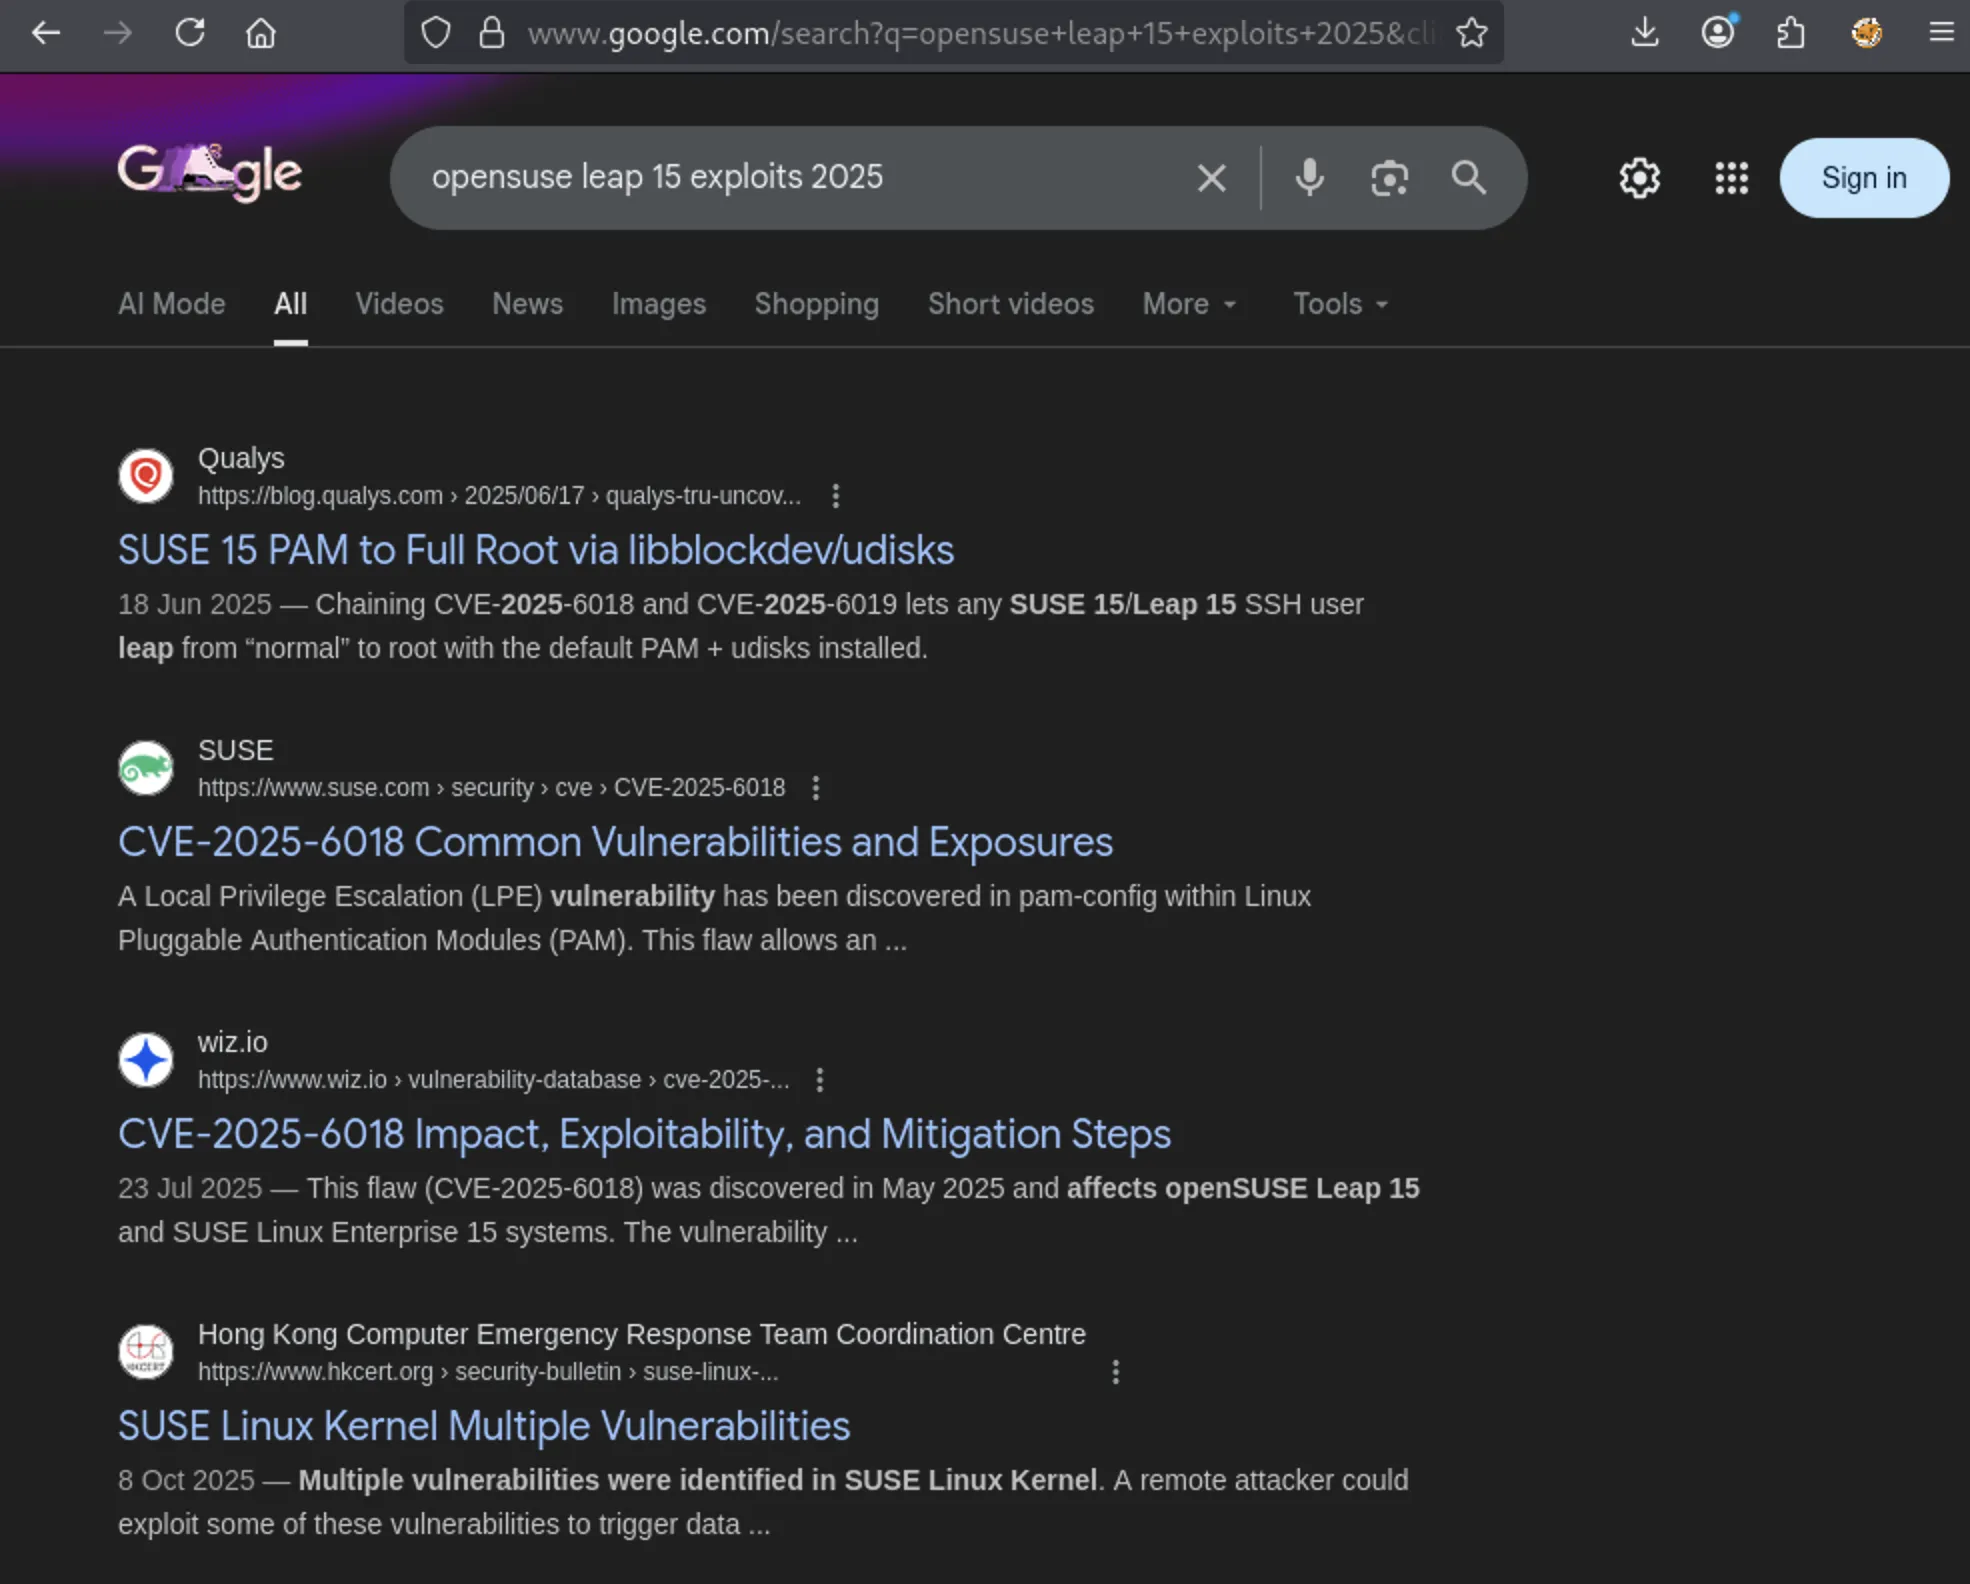Click the '18 Jun 2025' result date
The height and width of the screenshot is (1584, 1970).
(195, 604)
